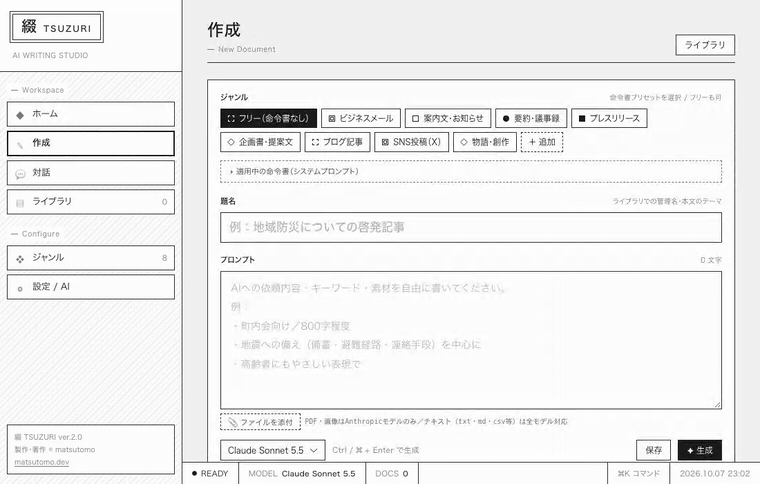The image size is (760, 484).
Task: Open the 作成 page in the sidebar
Action: (x=91, y=143)
